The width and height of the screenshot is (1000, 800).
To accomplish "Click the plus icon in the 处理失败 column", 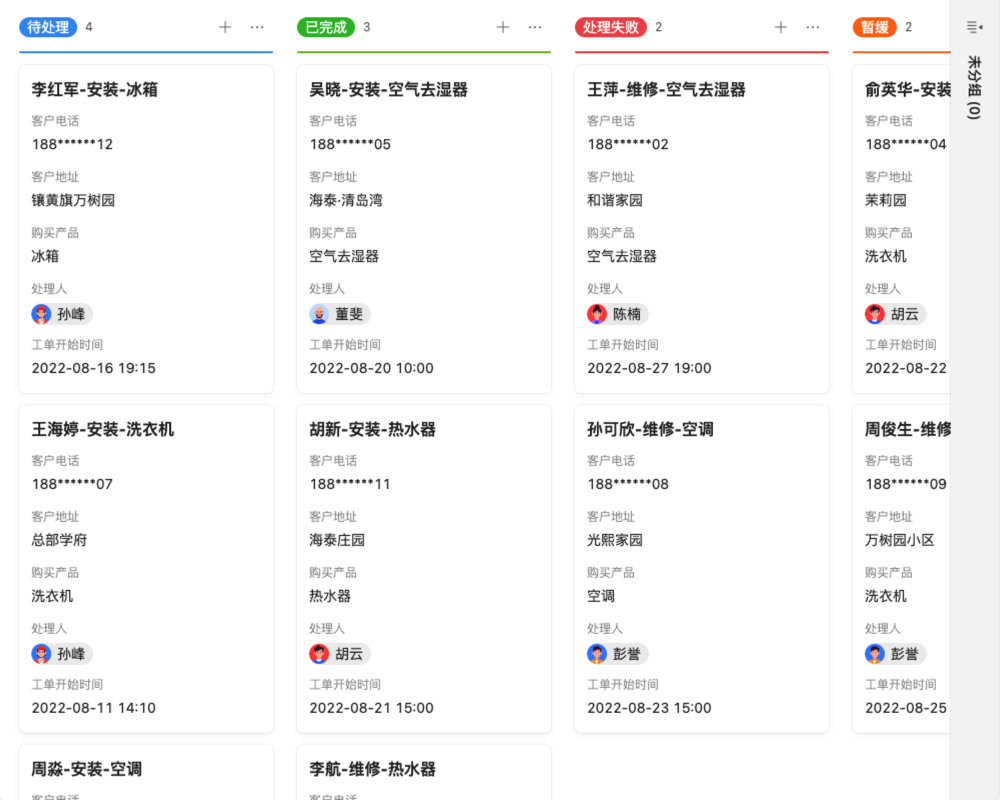I will 780,27.
